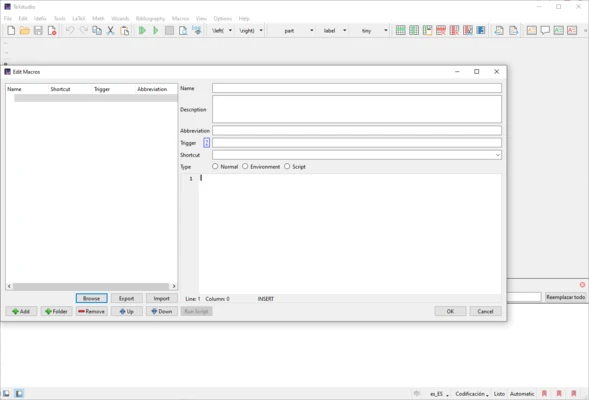
Task: Save the document with the floppy icon
Action: pos(38,30)
